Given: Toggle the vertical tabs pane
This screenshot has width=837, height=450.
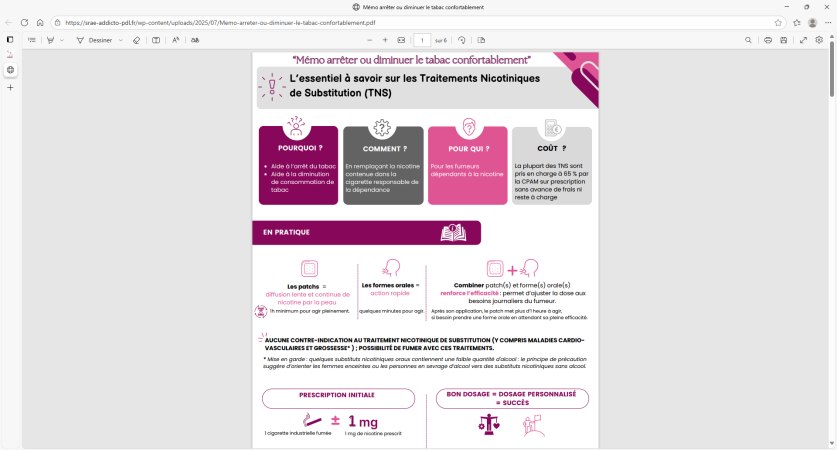Looking at the screenshot, I should coord(10,40).
